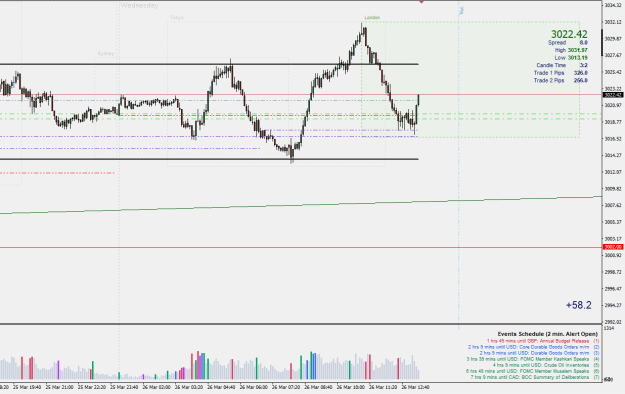Select the GBP Annual Budget Release event
The height and width of the screenshot is (394, 625).
[x=542, y=341]
